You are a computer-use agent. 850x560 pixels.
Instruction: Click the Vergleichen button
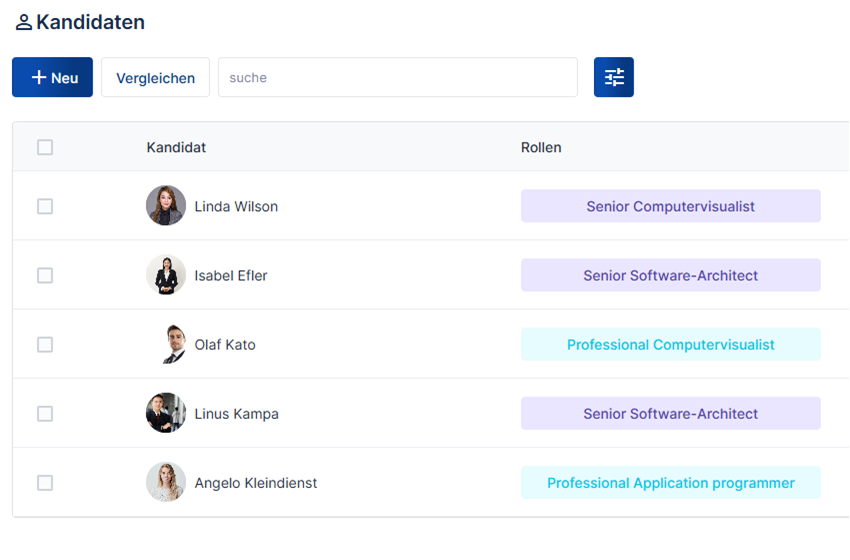click(155, 77)
